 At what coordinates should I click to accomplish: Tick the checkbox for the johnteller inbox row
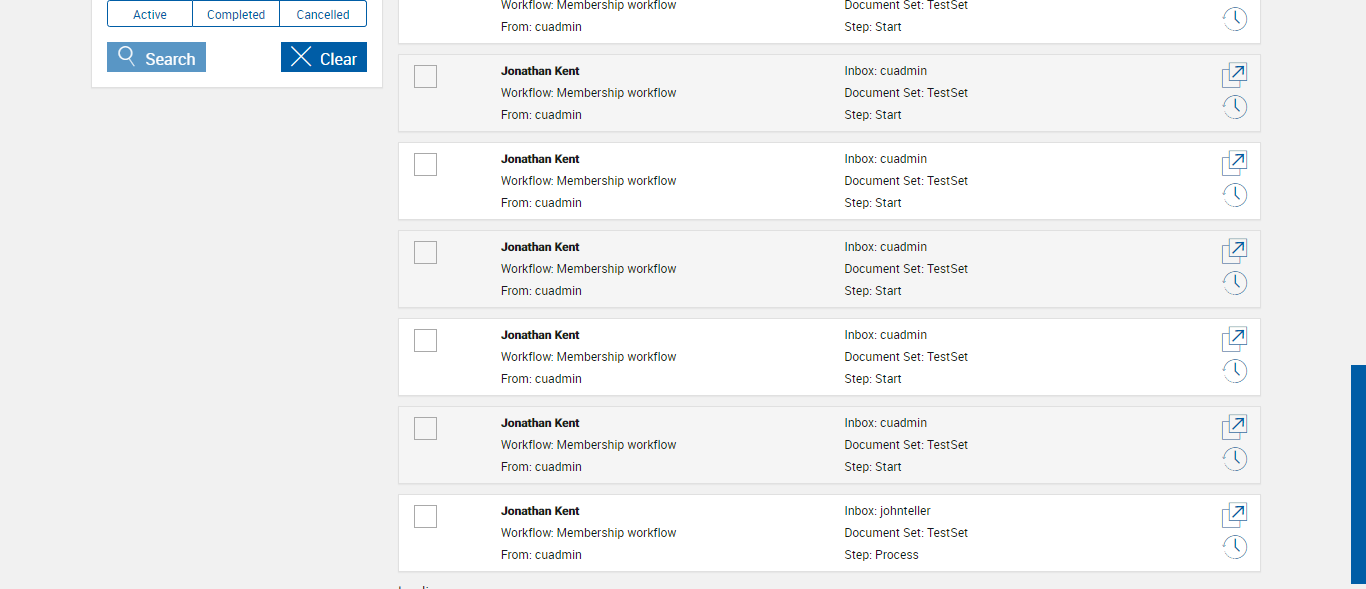tap(425, 517)
